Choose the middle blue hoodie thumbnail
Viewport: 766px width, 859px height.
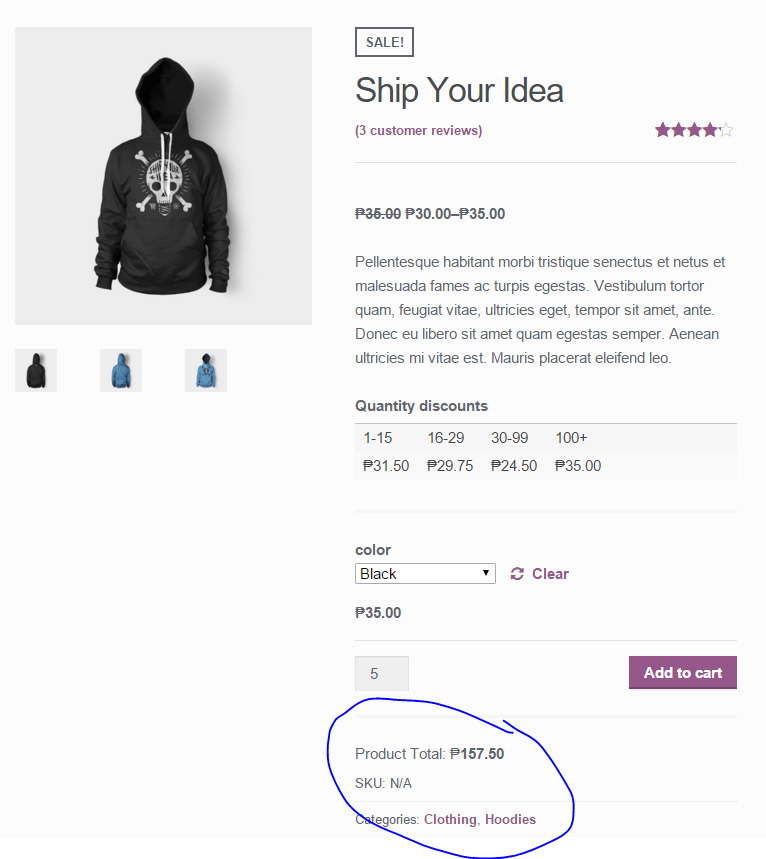(121, 371)
